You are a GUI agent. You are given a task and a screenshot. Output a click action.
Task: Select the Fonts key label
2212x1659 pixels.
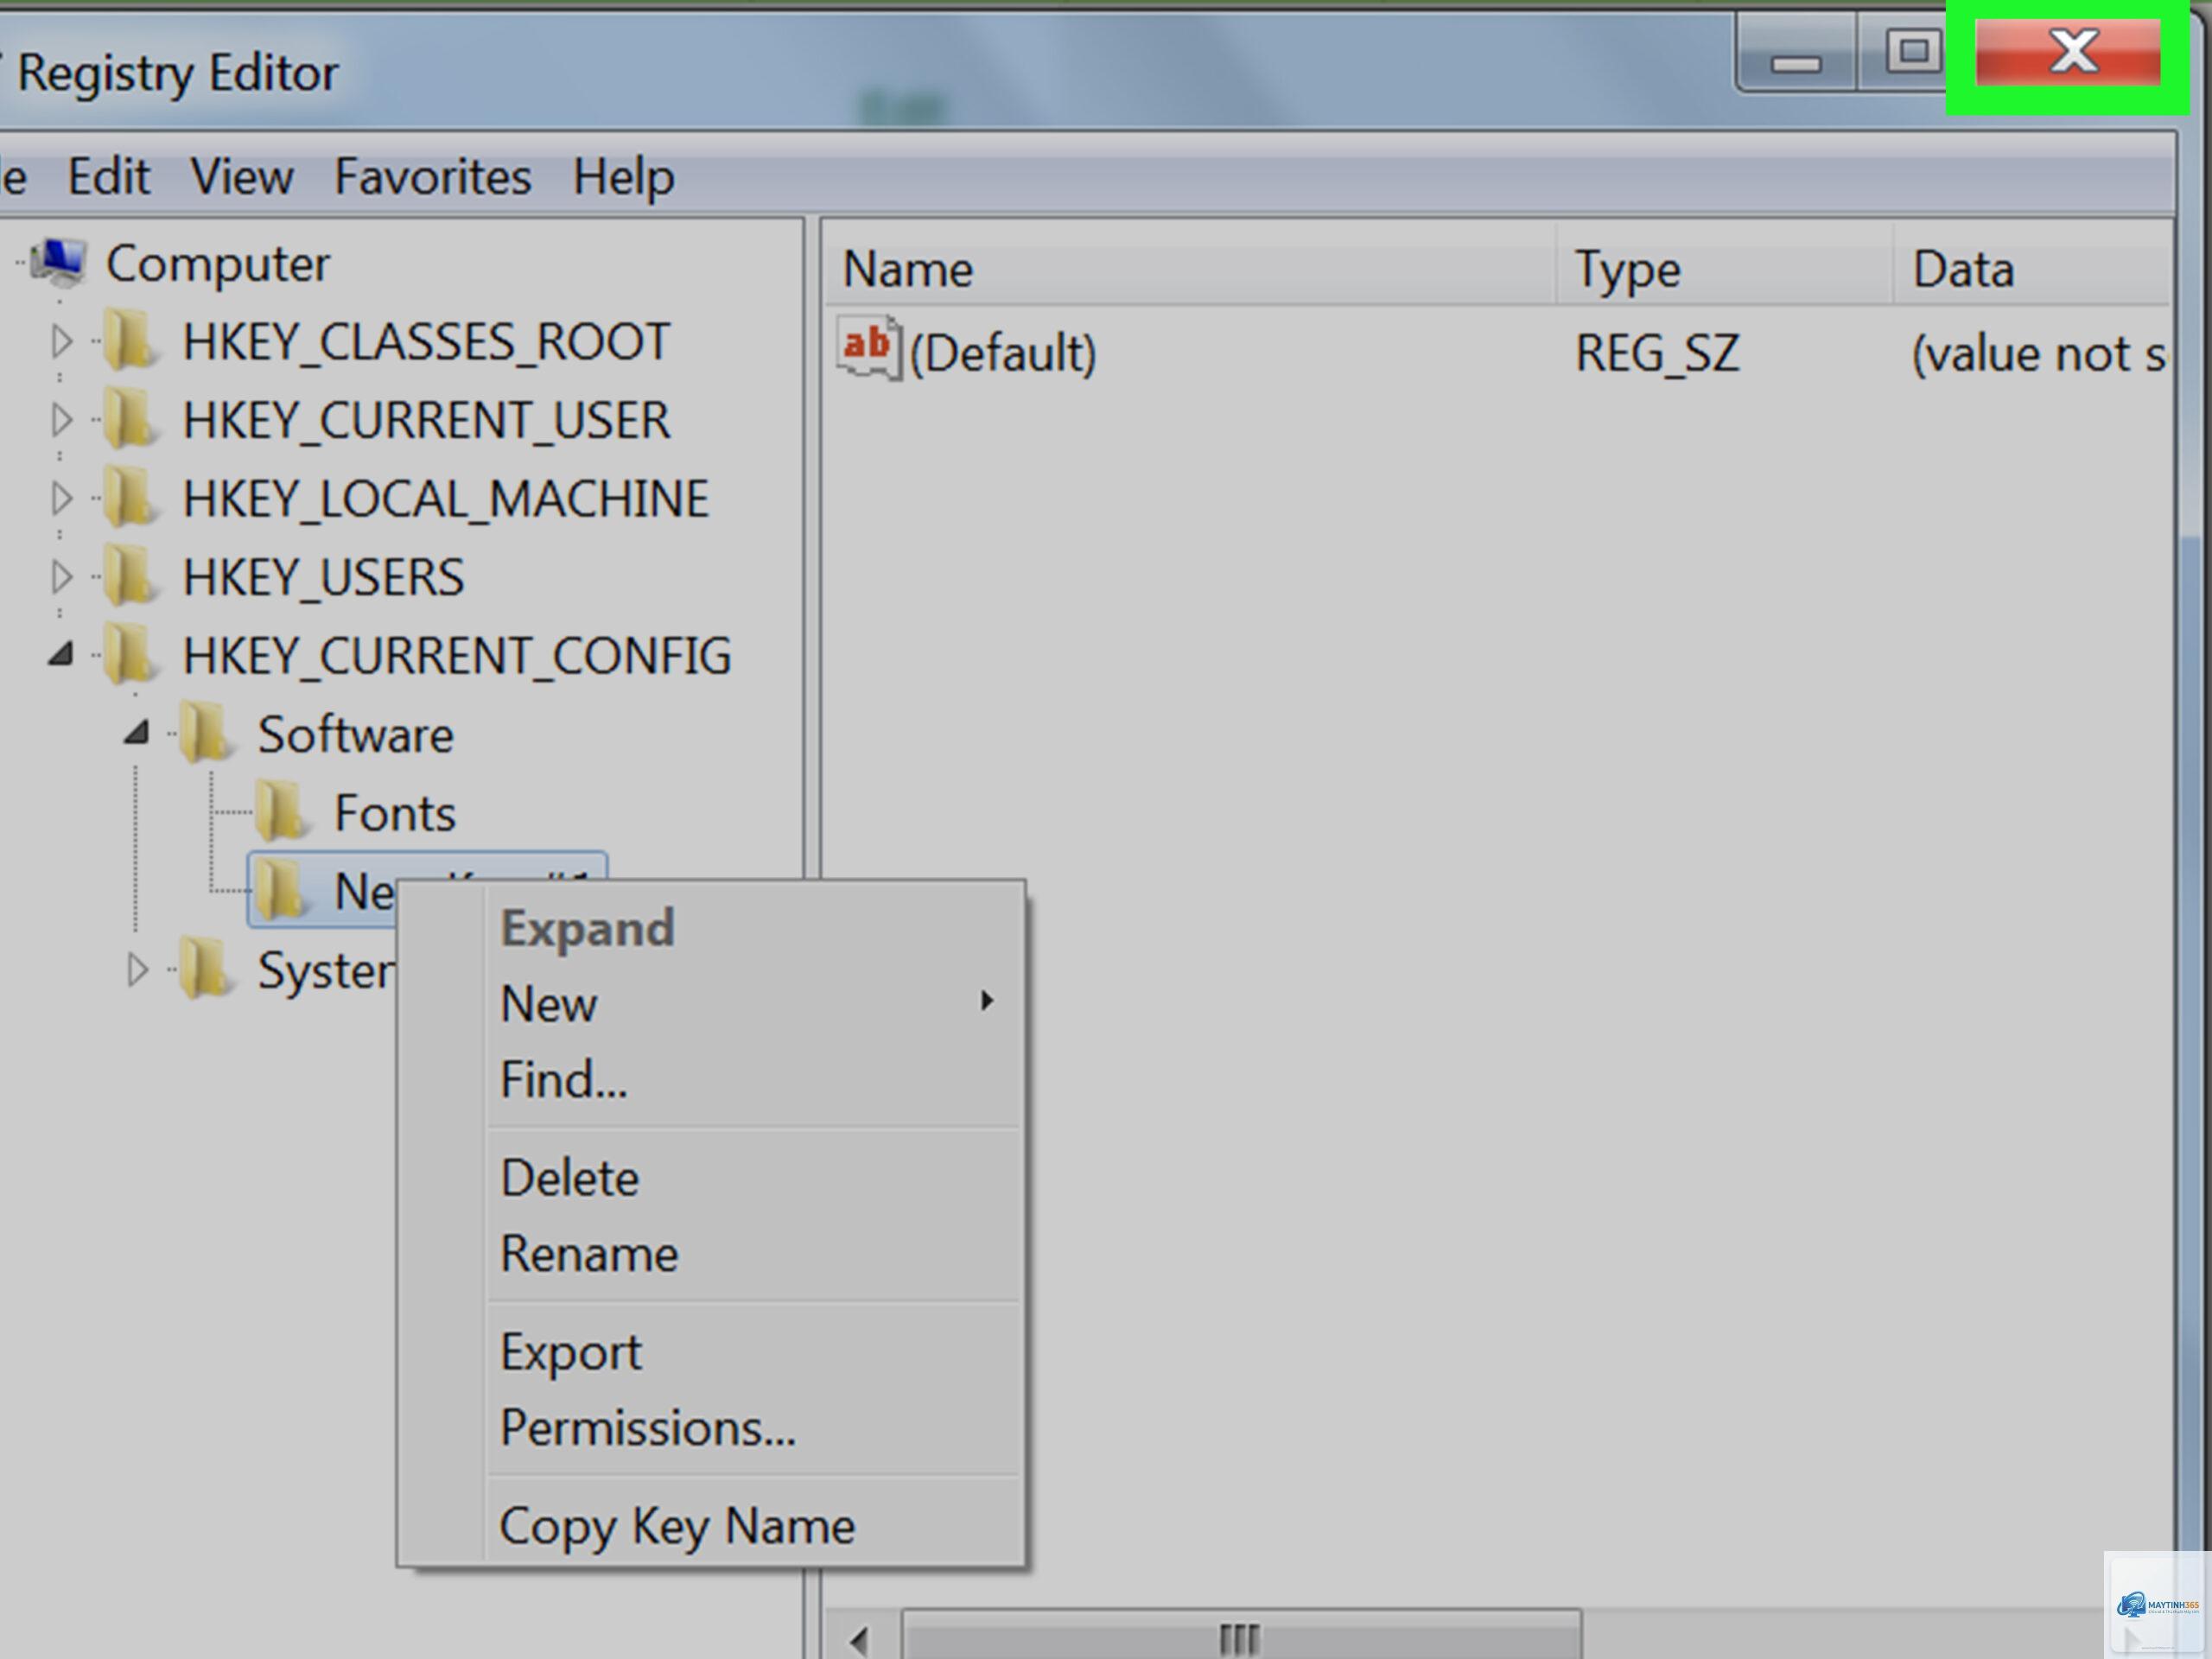[x=395, y=813]
